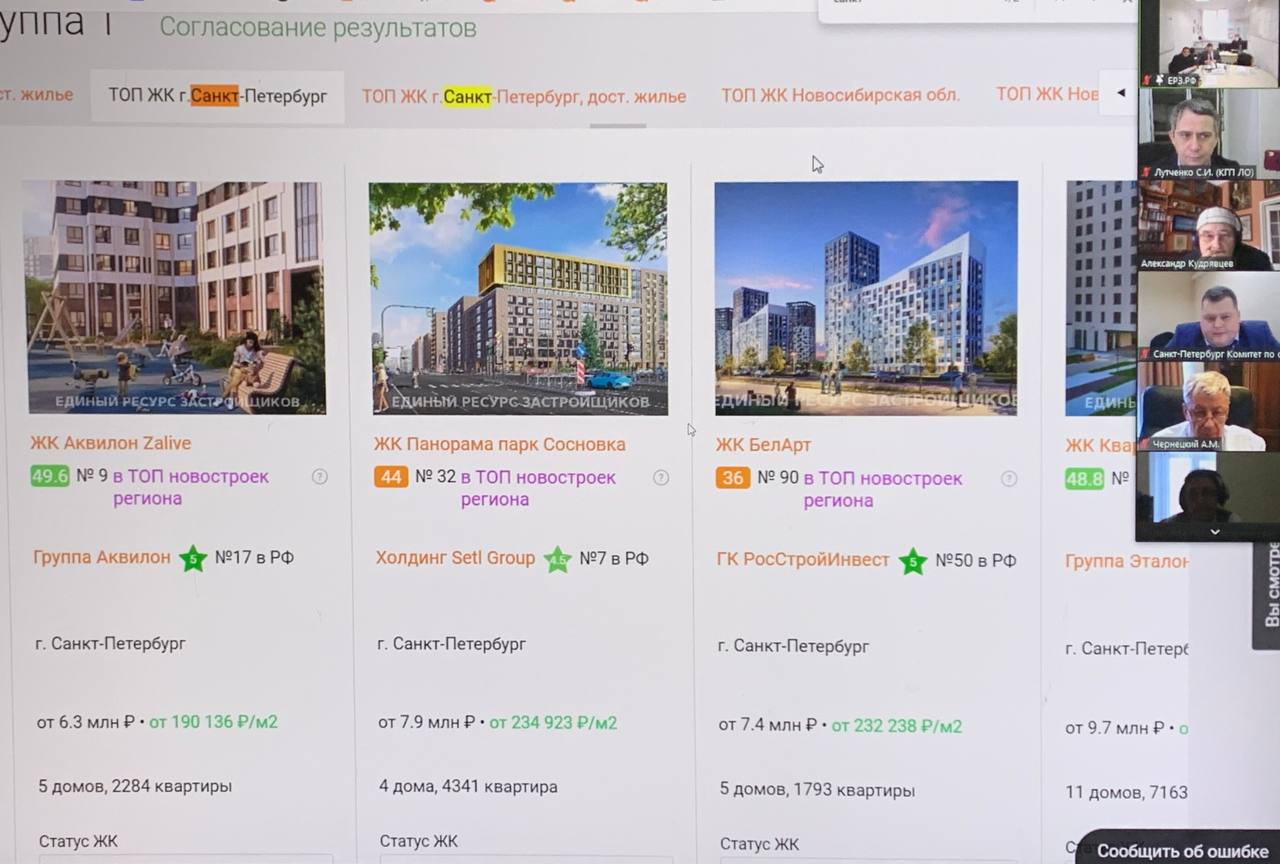
Task: Select Чернецкий А.М. participant video tile
Action: (x=1208, y=406)
